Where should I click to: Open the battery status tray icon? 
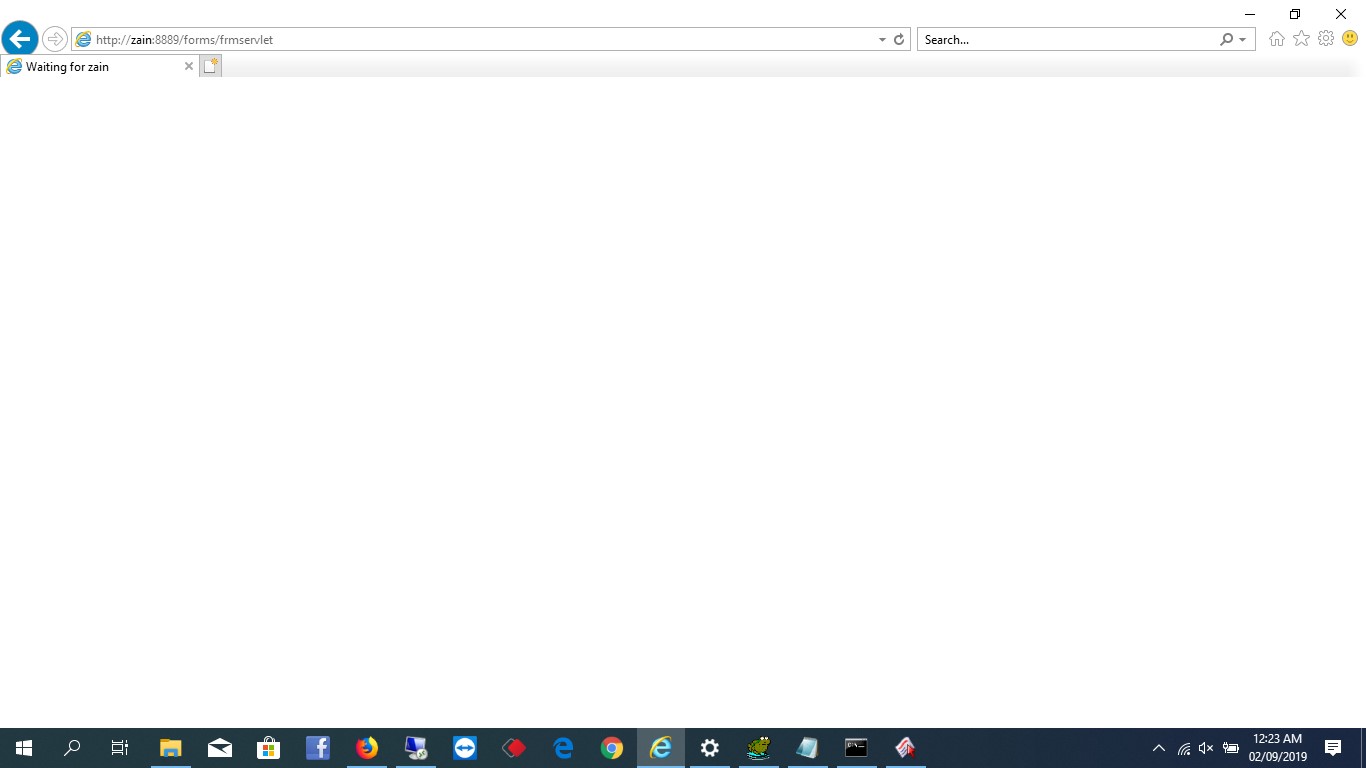click(1231, 748)
